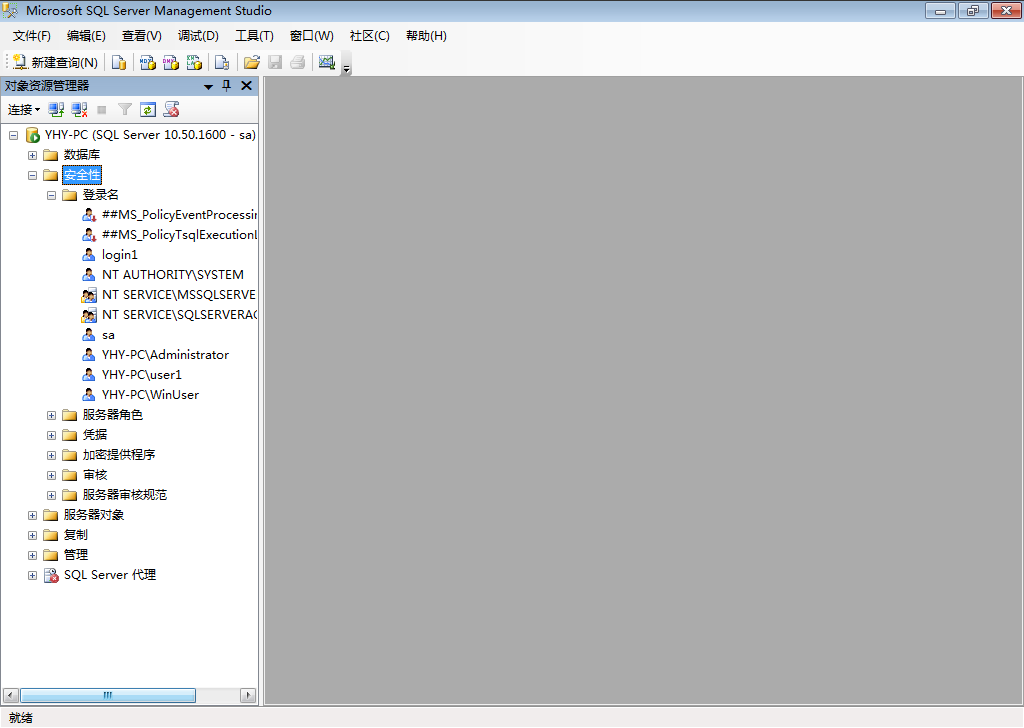Expand the 复制 folder
The height and width of the screenshot is (728, 1024).
(x=32, y=535)
